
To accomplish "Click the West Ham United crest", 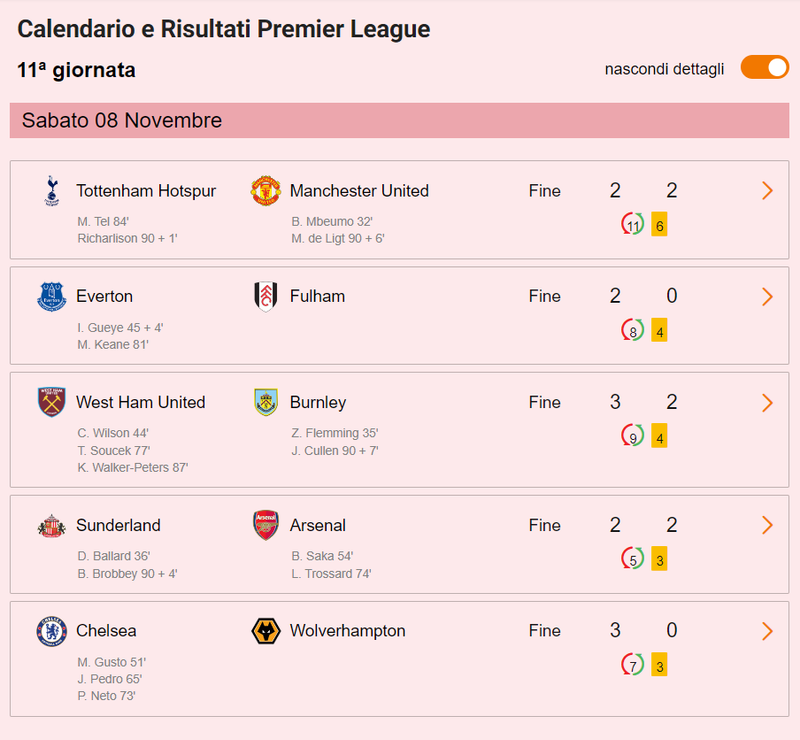I will [x=51, y=402].
